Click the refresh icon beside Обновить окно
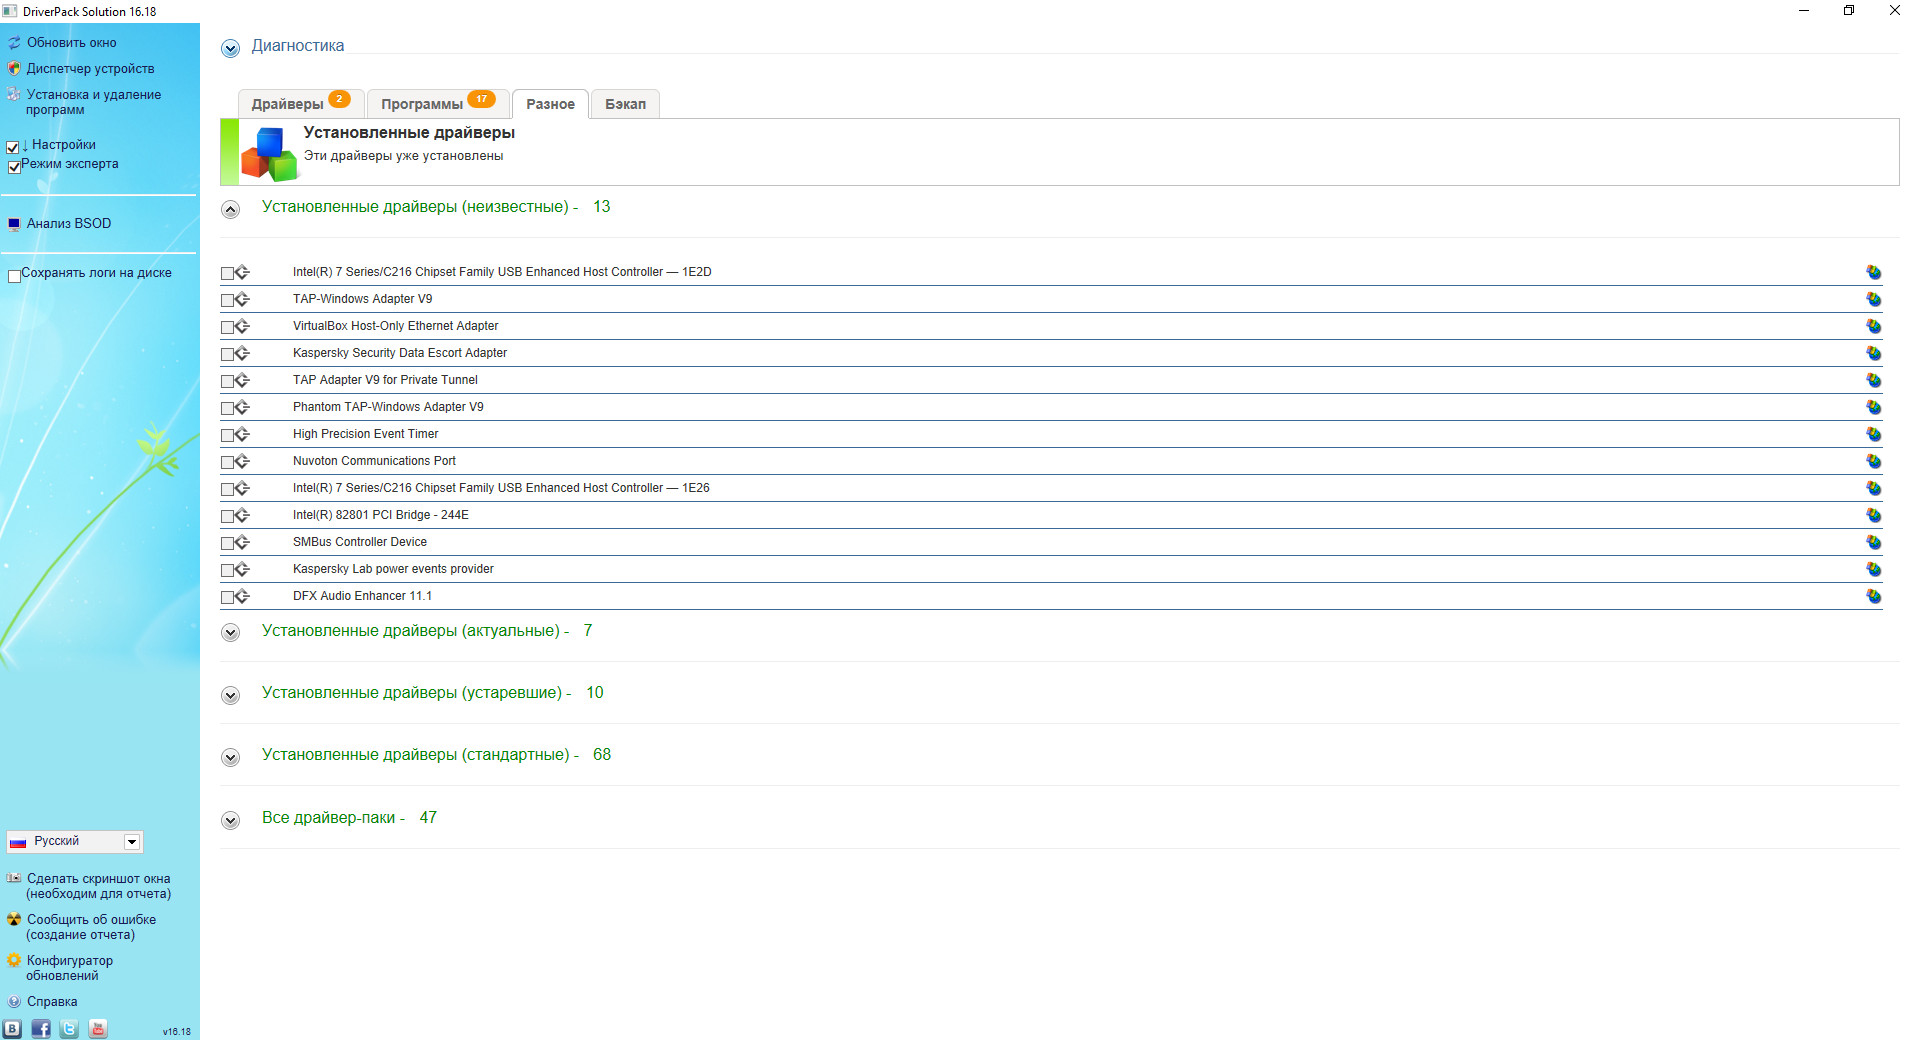1920x1040 pixels. click(x=14, y=43)
